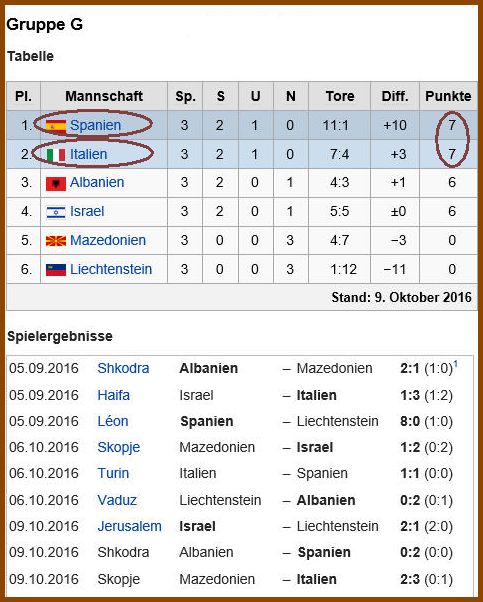
Task: Click the Punkte column header
Action: coord(448,96)
